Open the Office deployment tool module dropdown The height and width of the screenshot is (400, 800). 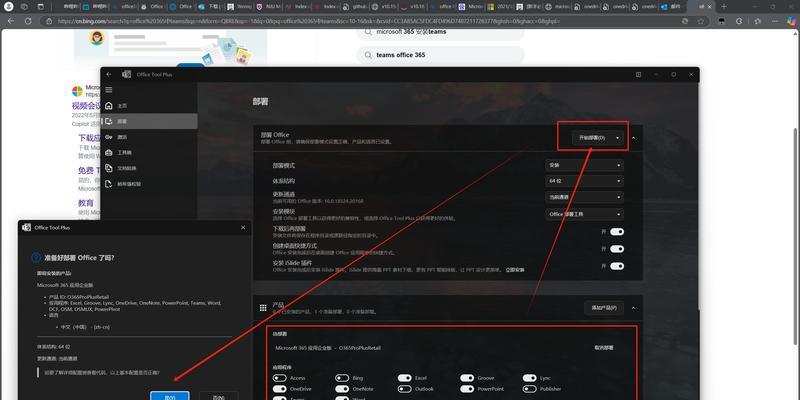pyautogui.click(x=584, y=214)
